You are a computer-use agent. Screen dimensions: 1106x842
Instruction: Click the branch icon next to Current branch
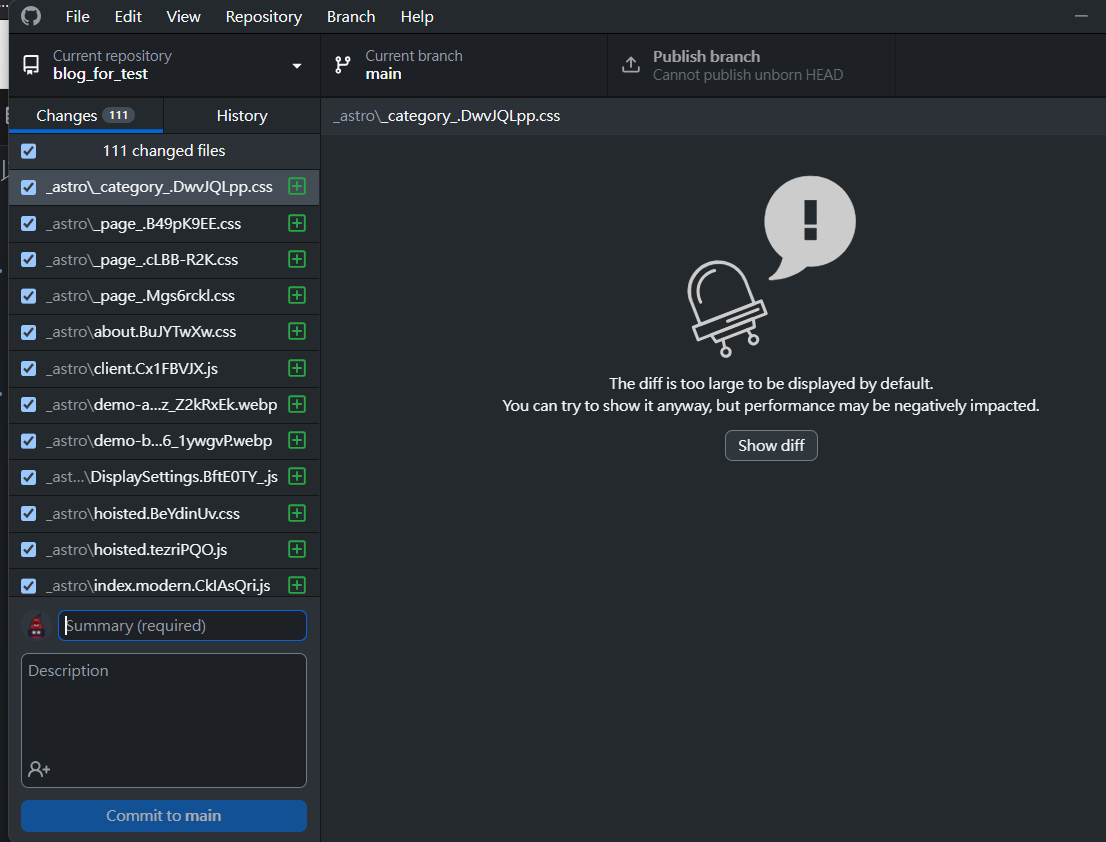343,65
